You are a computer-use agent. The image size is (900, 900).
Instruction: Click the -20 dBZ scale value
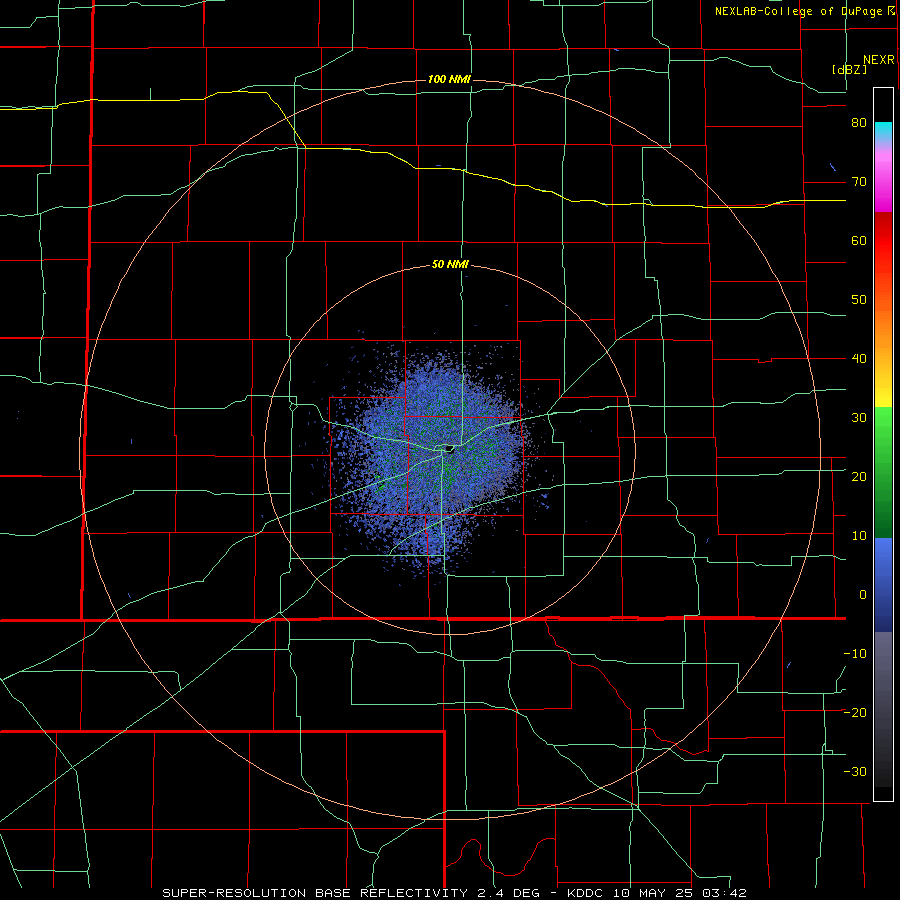(855, 712)
